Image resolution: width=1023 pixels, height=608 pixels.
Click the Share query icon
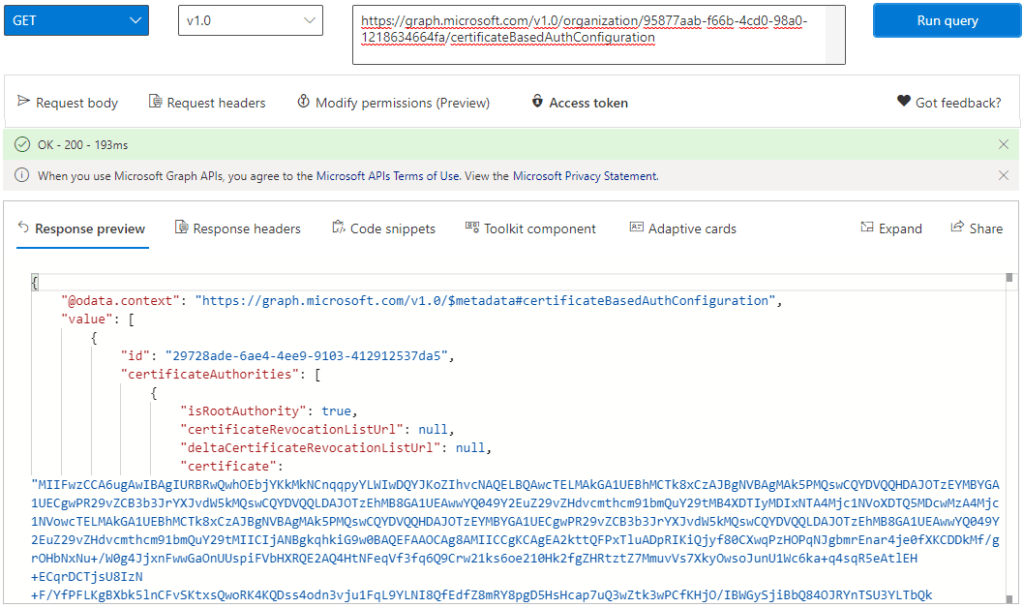coord(957,228)
